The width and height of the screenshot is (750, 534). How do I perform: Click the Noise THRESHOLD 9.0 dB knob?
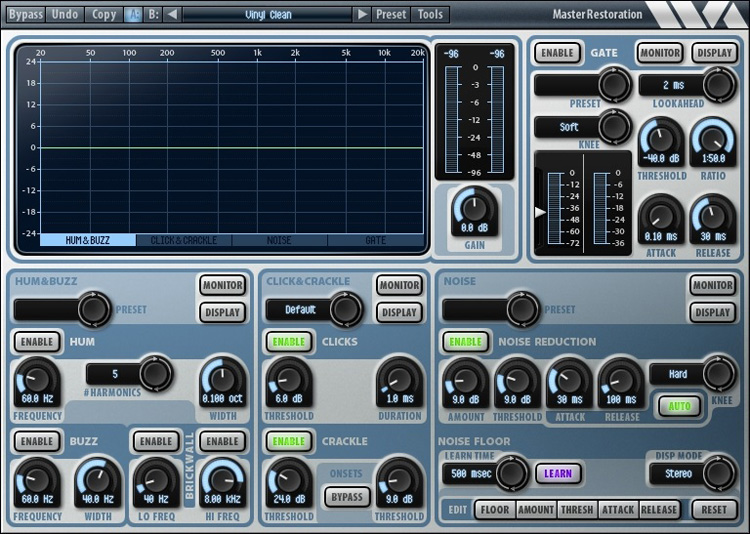pos(517,383)
